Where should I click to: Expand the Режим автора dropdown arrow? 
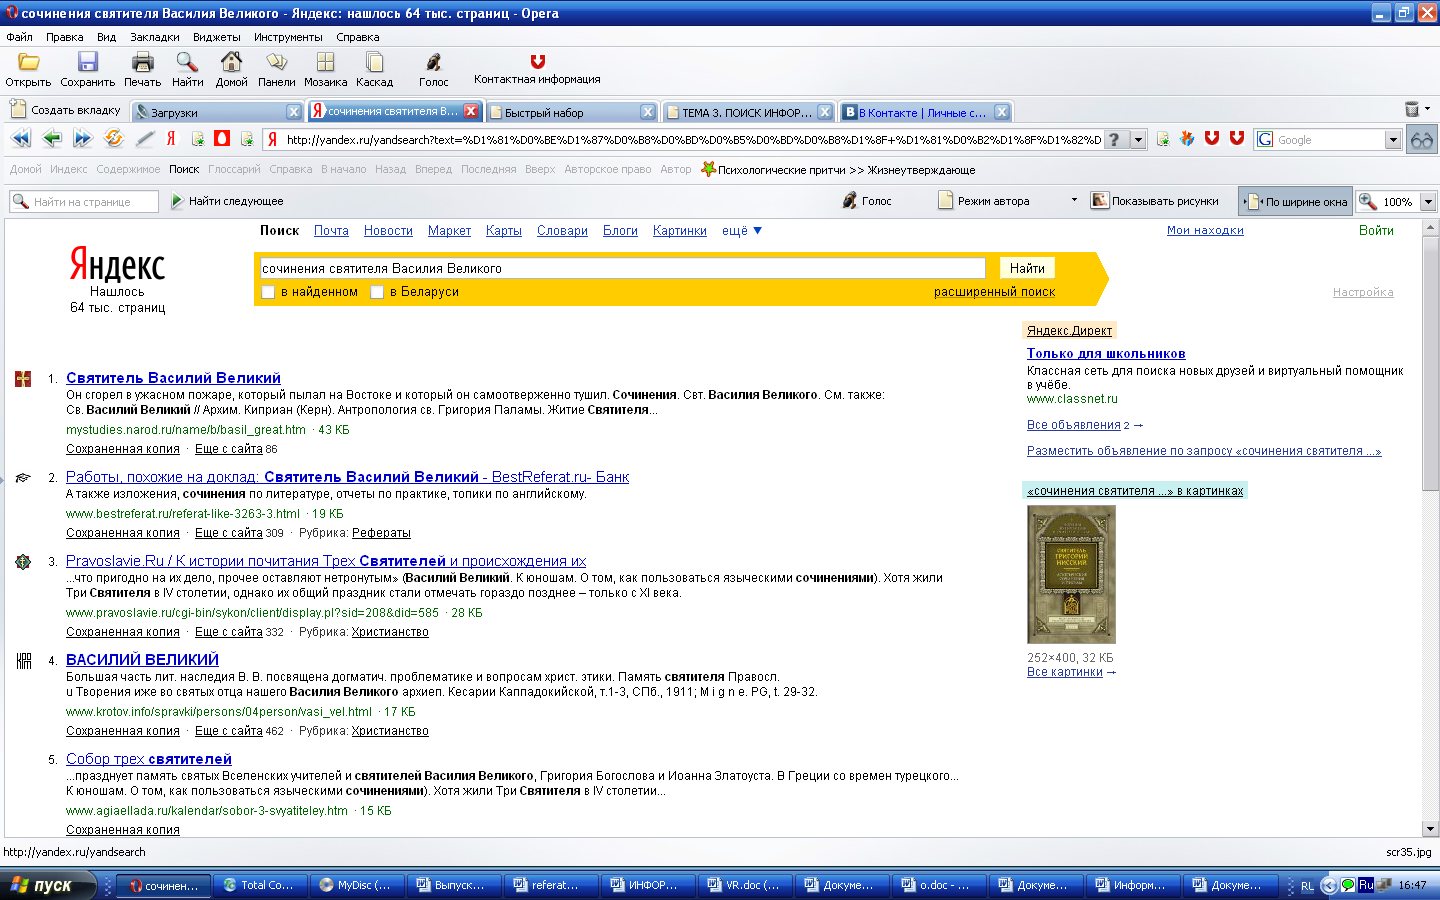coord(1074,200)
